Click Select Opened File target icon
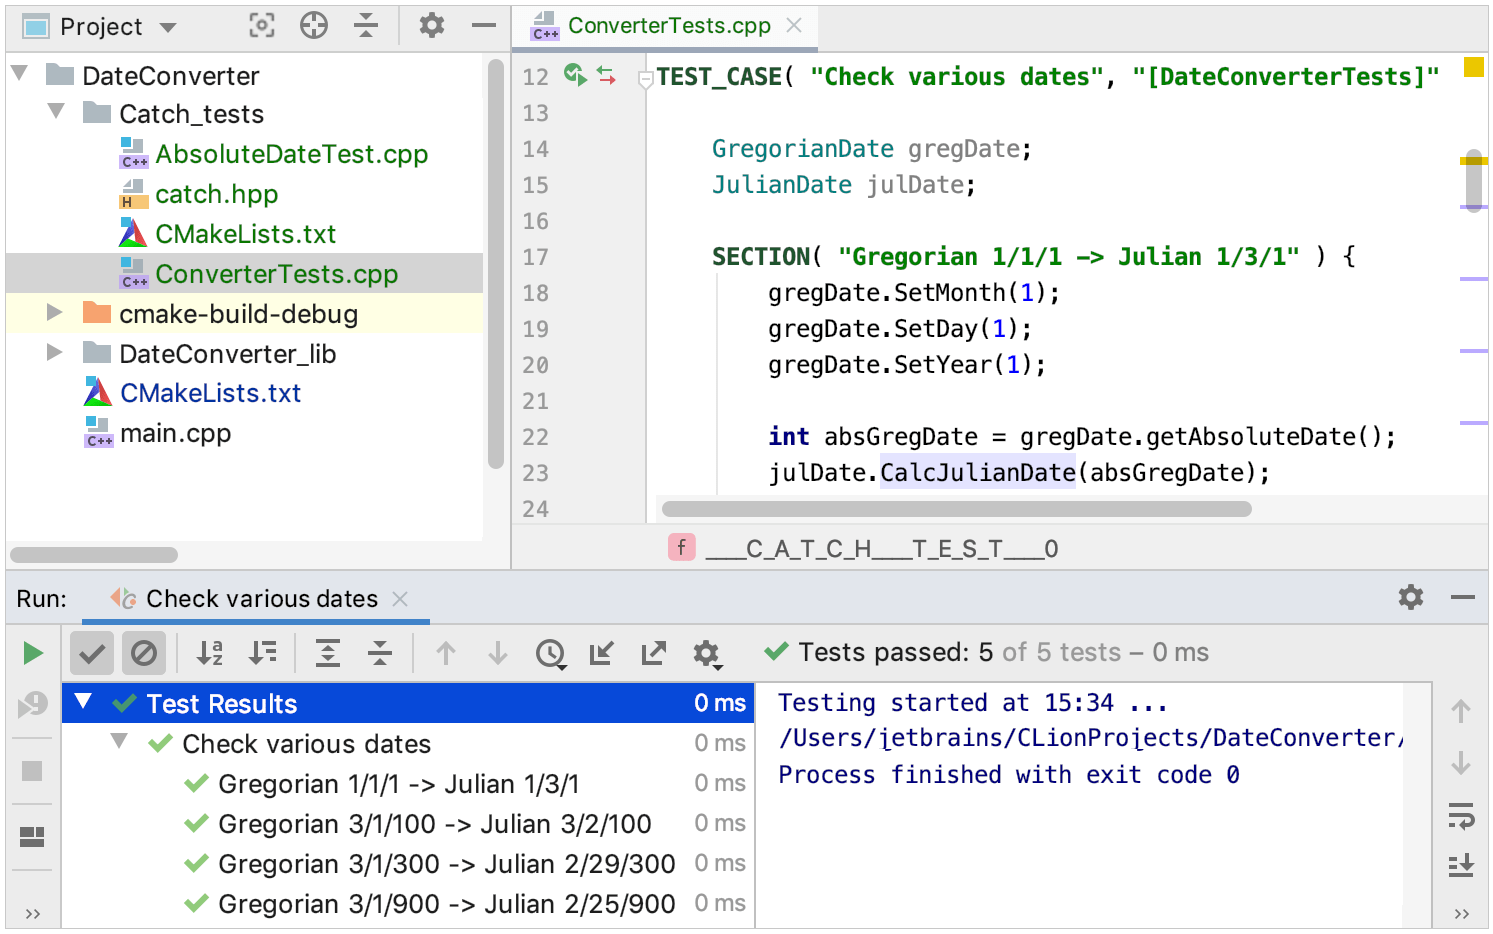This screenshot has height=934, width=1493. point(262,26)
